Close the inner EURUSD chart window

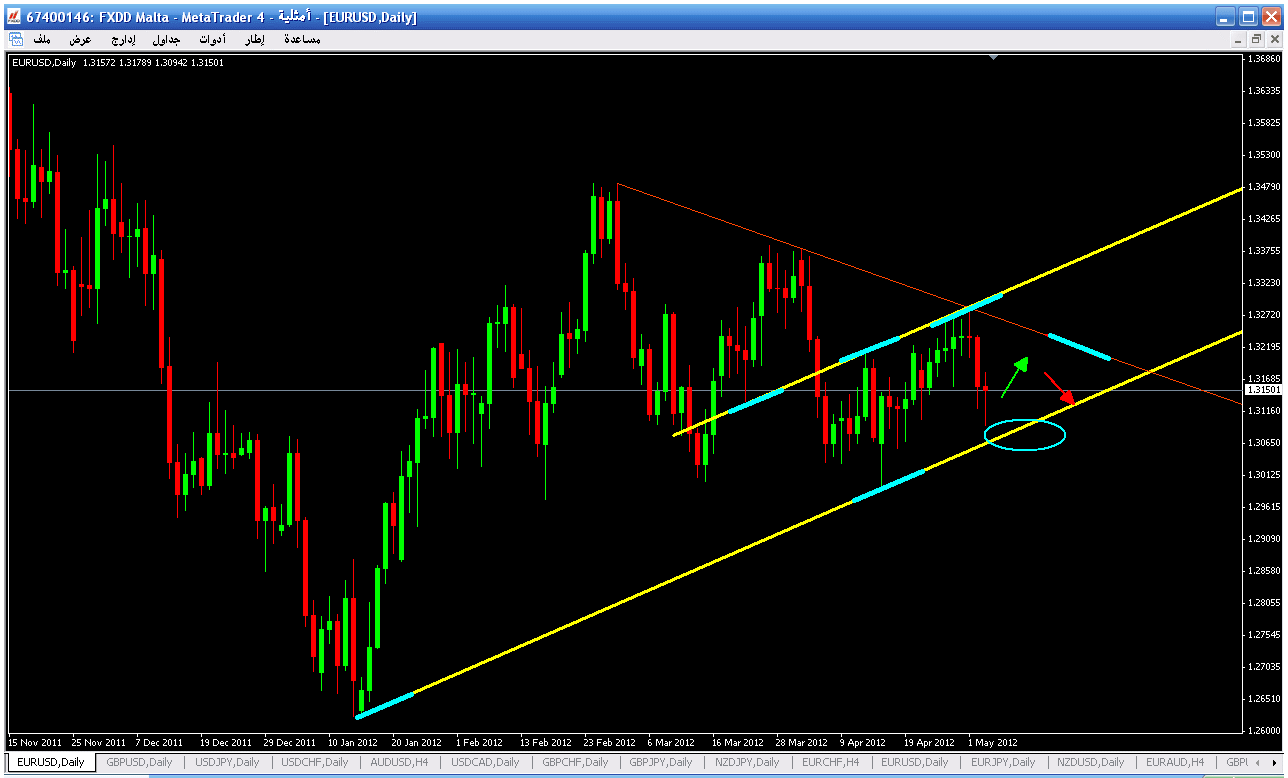pos(1273,39)
